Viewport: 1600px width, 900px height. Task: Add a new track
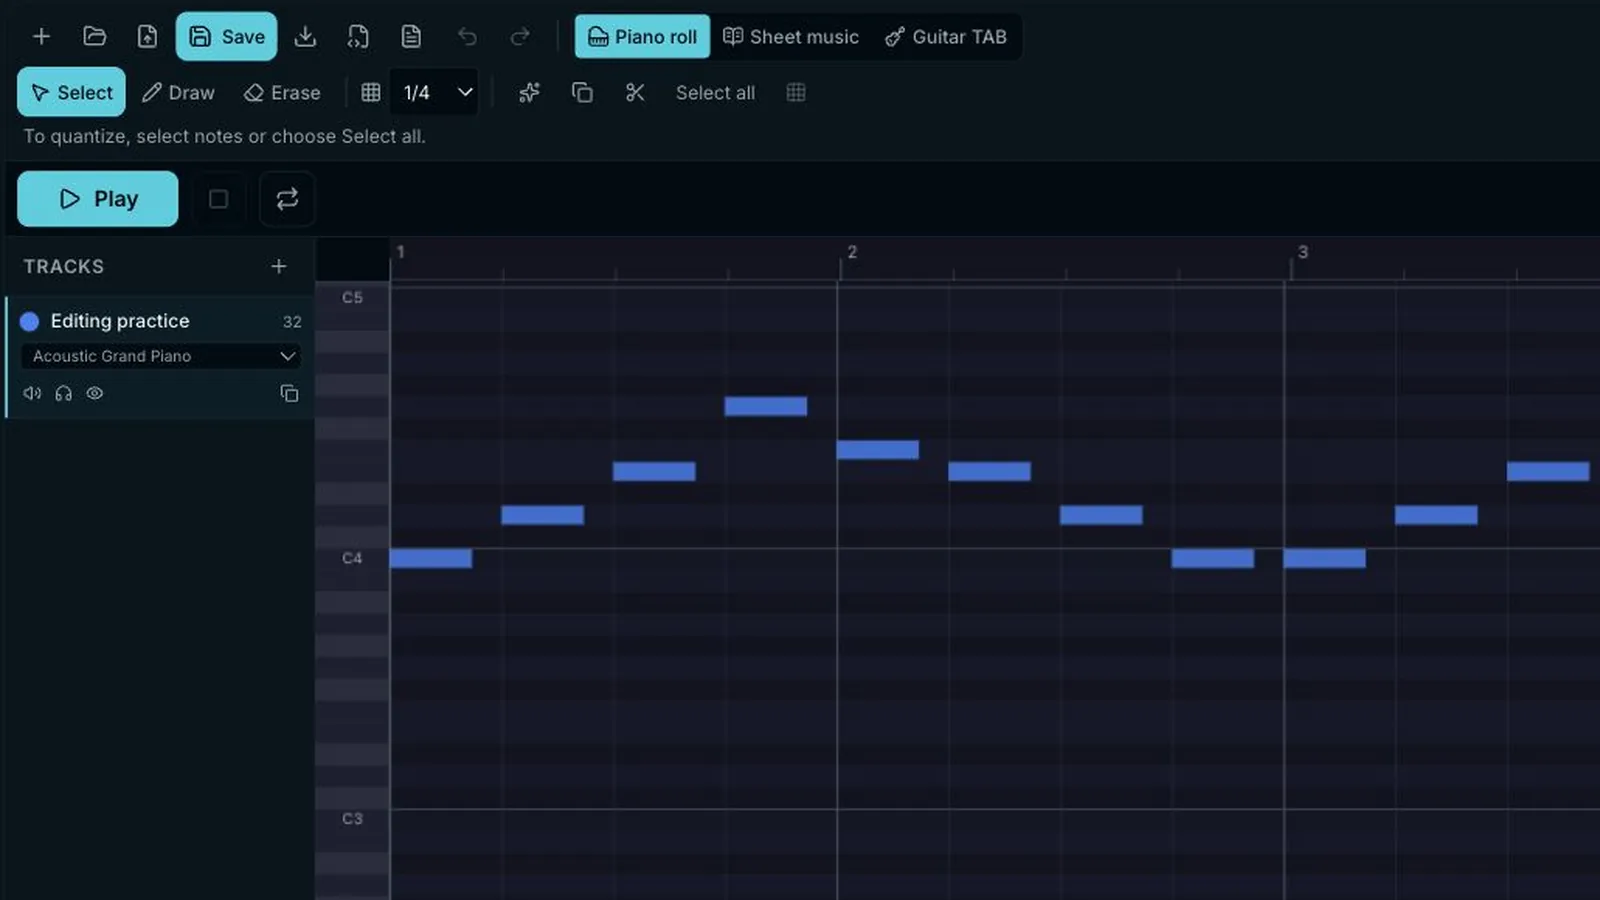[x=279, y=266]
